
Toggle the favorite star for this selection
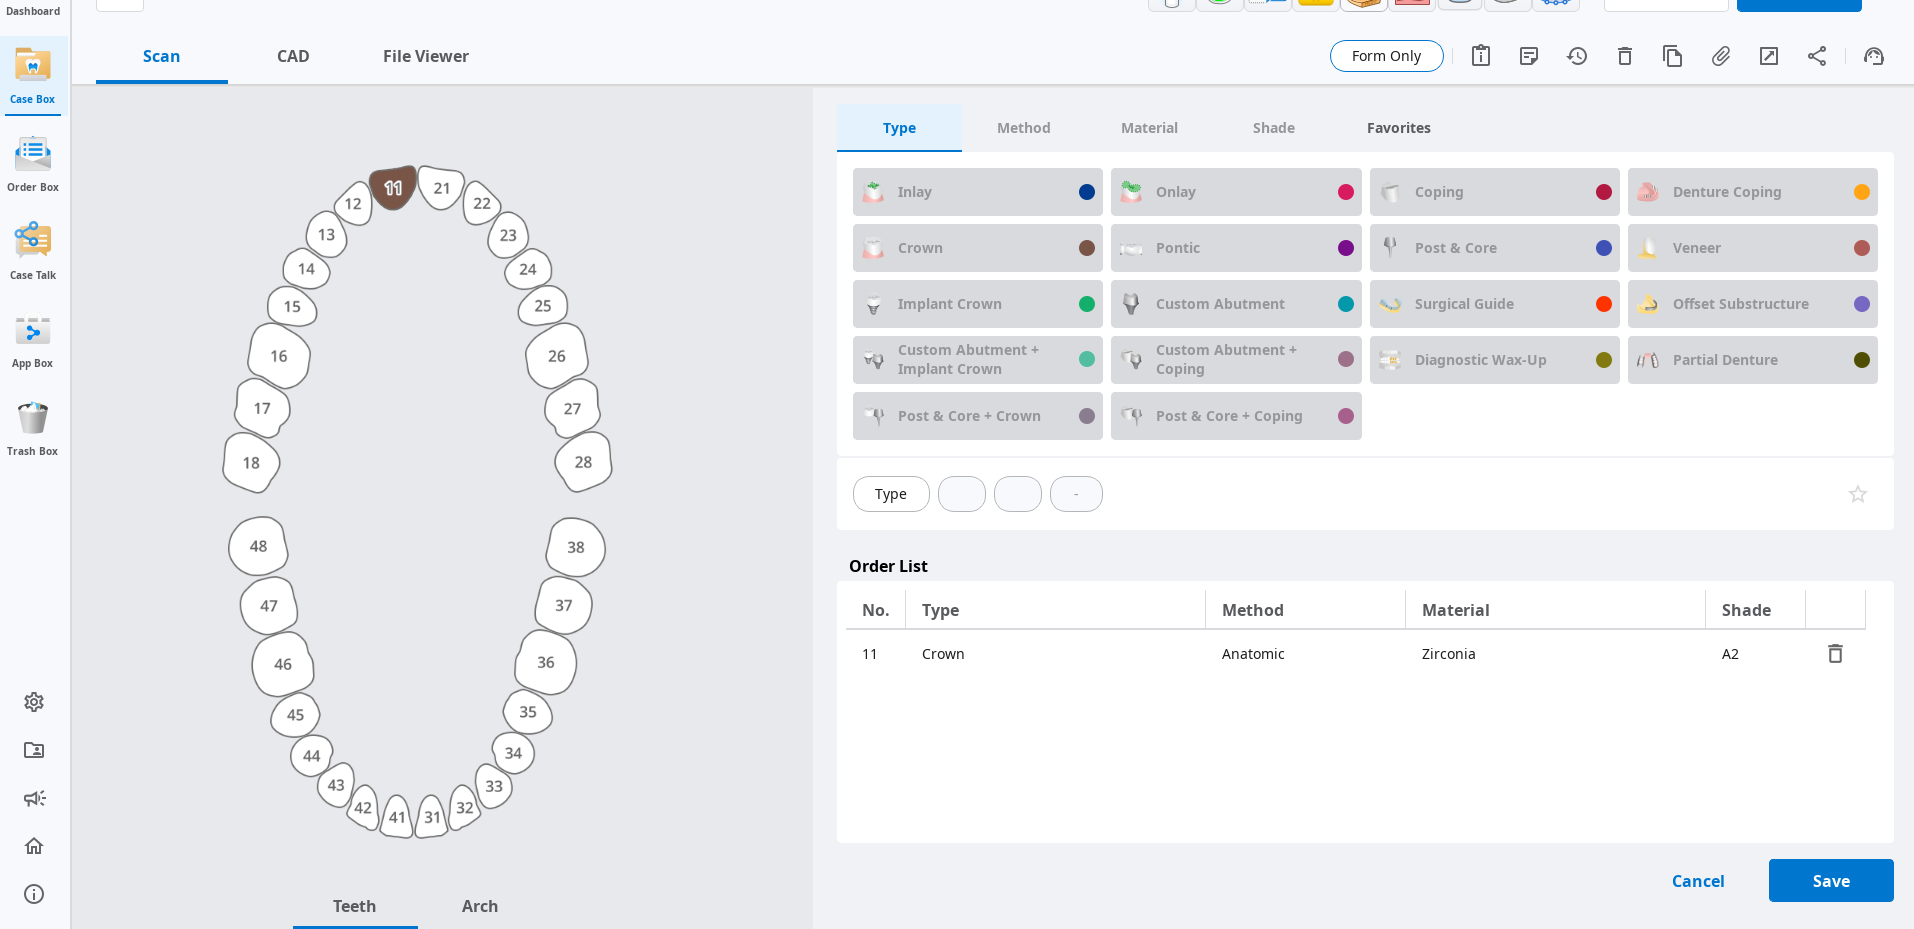click(x=1857, y=494)
